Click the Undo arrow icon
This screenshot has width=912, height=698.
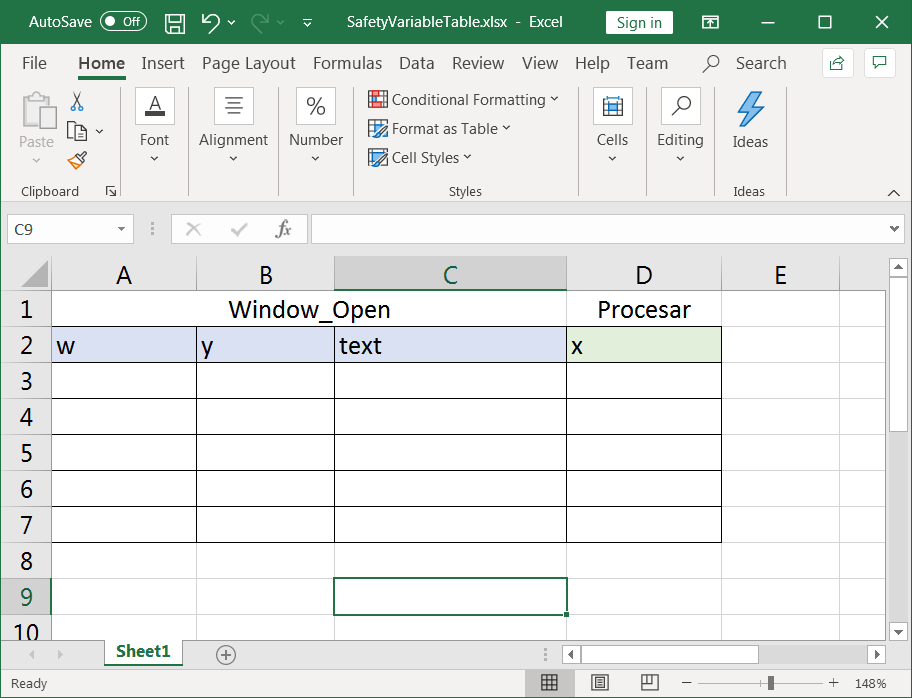pos(211,23)
